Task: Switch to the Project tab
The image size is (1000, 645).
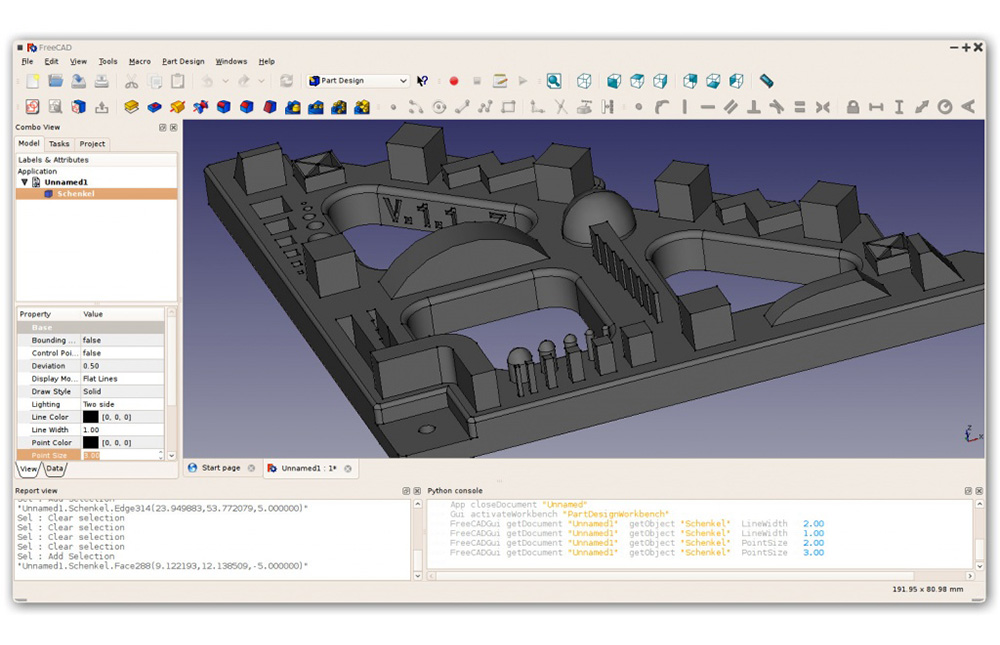Action: (92, 144)
